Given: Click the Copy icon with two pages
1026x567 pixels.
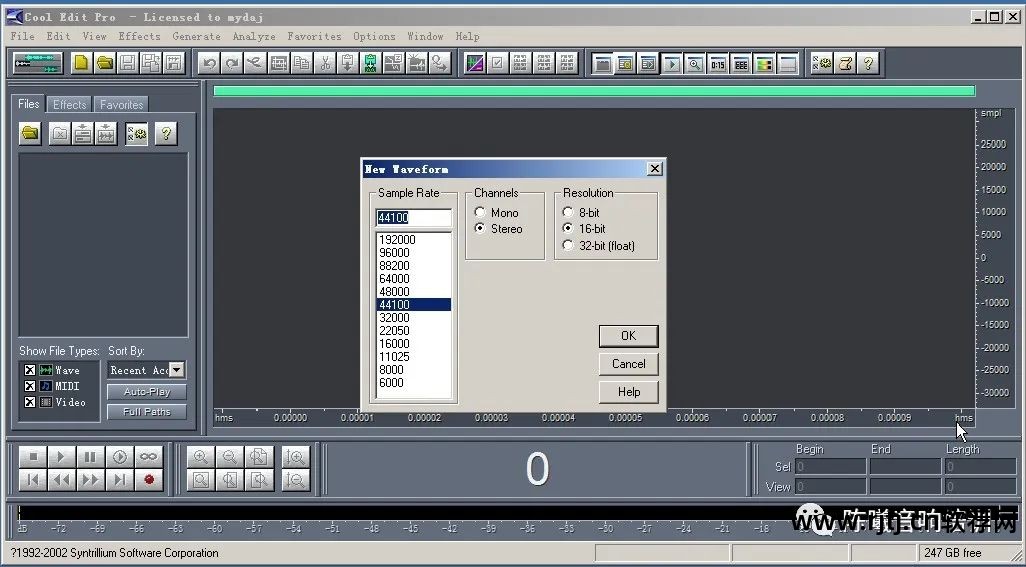Looking at the screenshot, I should (302, 63).
